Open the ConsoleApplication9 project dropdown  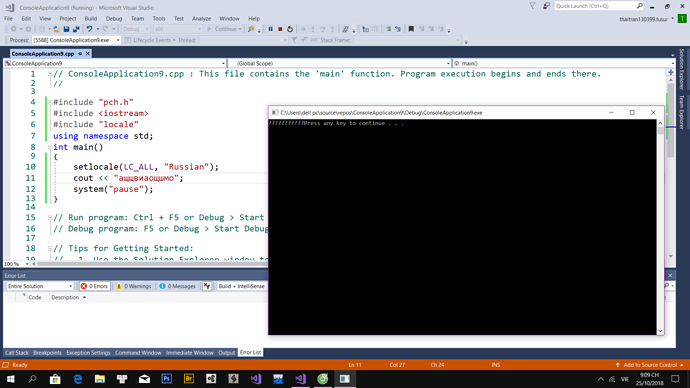(x=114, y=63)
